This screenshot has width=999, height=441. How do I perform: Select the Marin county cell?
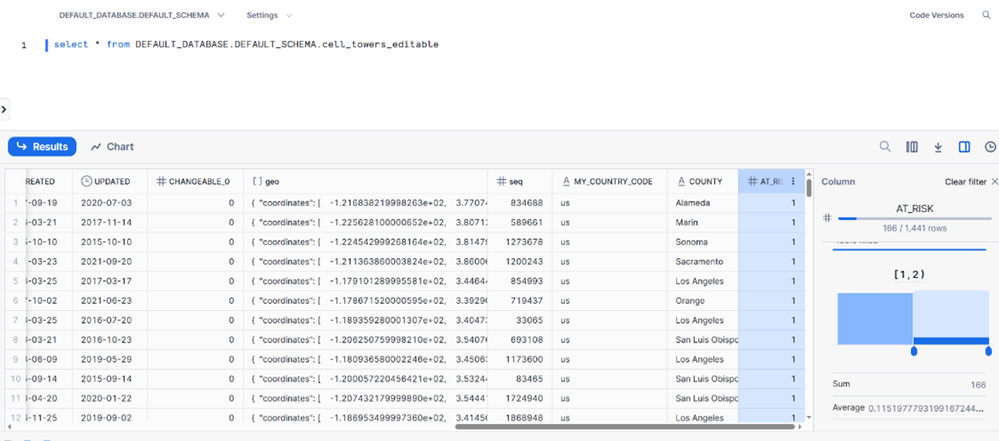703,222
